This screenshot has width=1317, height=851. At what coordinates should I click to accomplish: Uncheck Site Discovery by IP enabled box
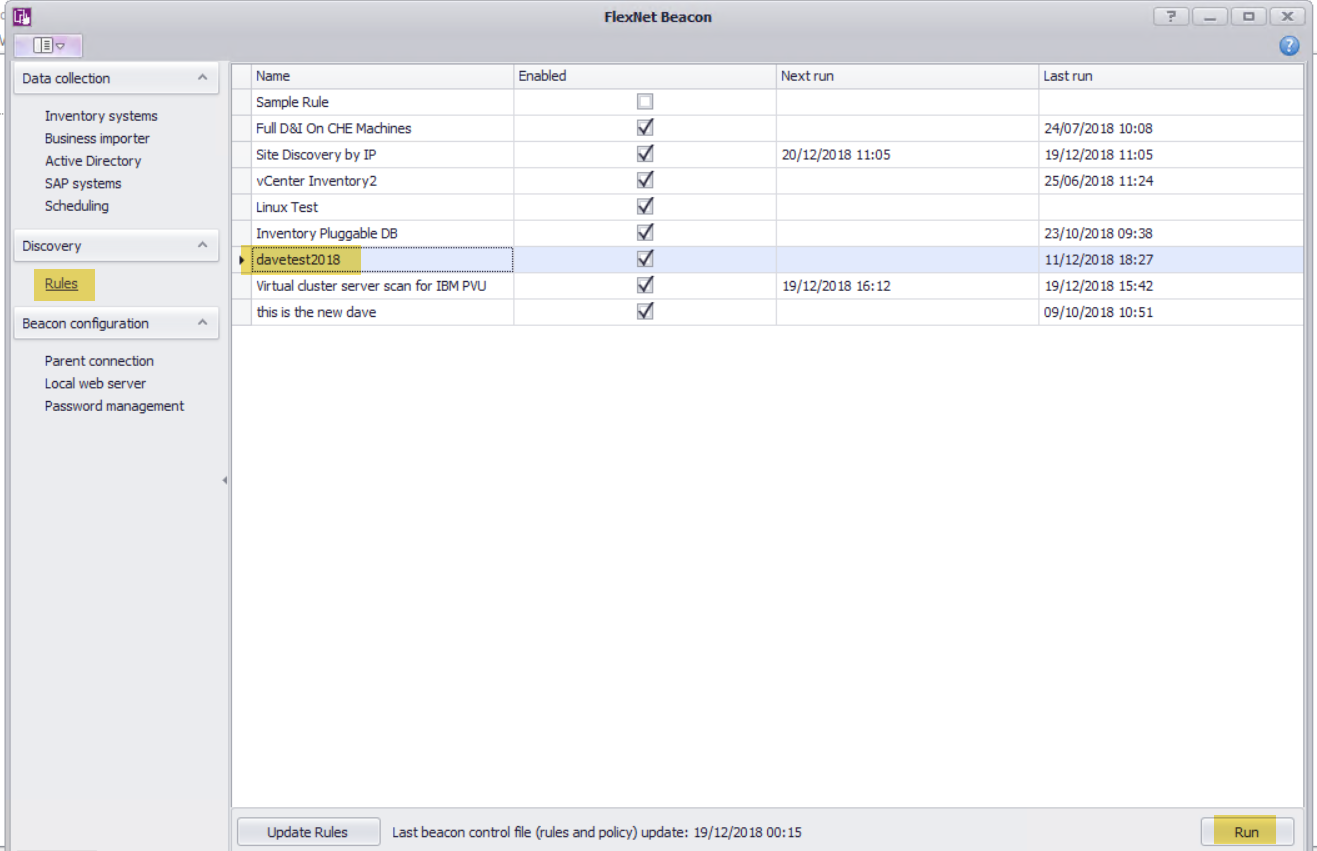645,154
